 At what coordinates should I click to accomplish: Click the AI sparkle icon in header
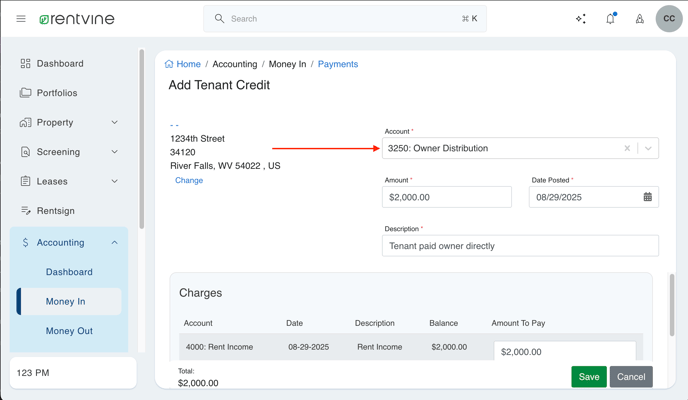[x=581, y=19]
